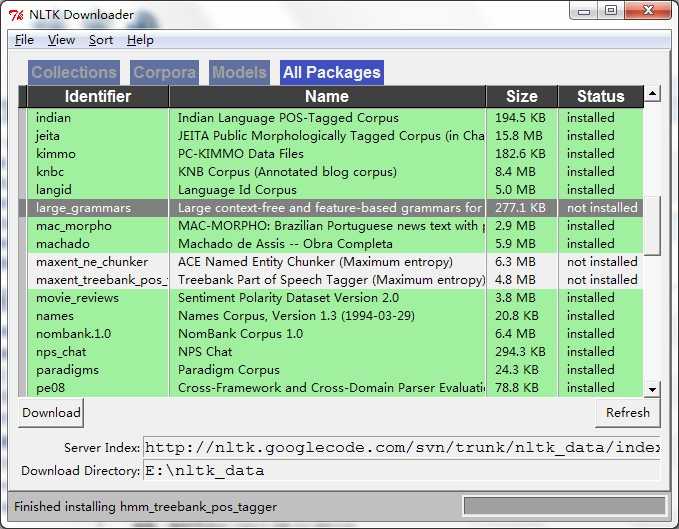Select the pe08 identifier
Viewport: 679px width, 529px height.
pyautogui.click(x=50, y=388)
